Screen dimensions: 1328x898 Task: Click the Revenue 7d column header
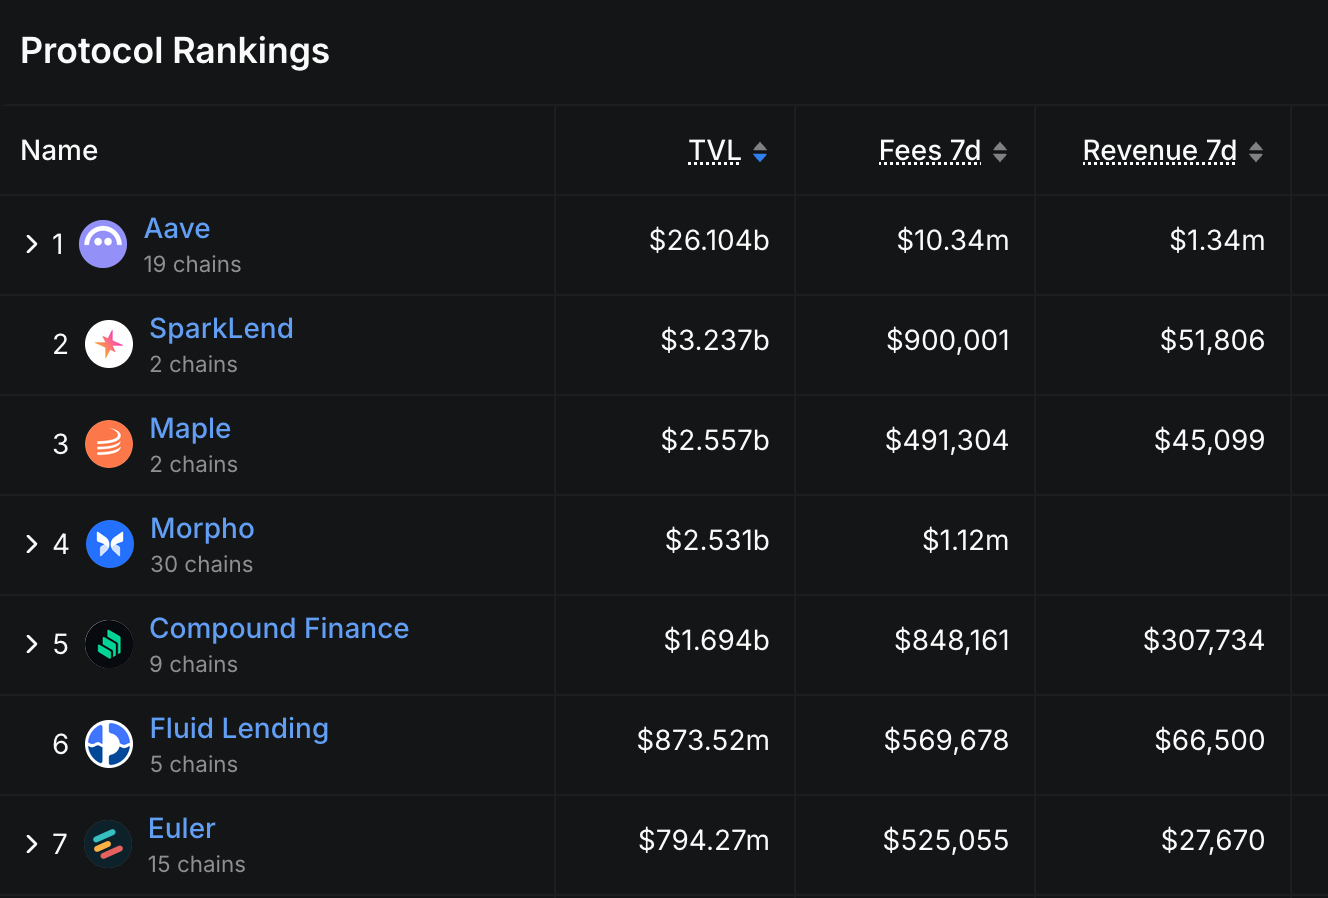1160,151
